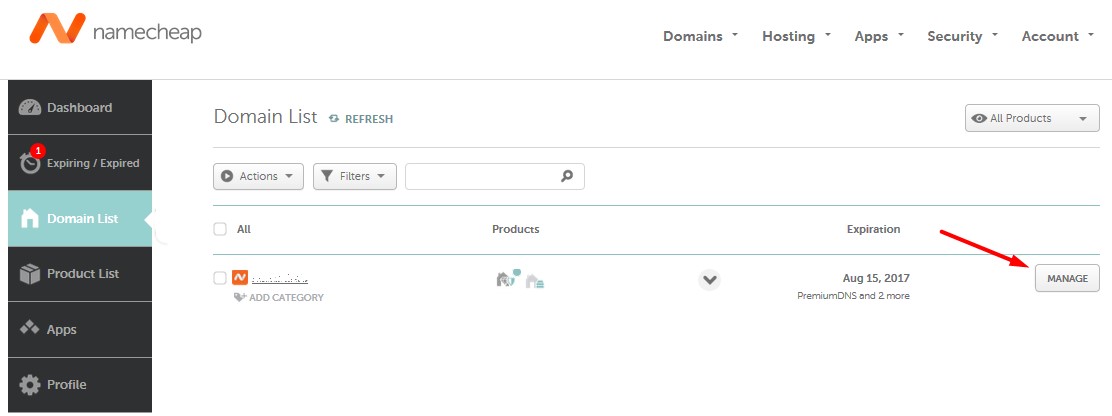Click the Product List box icon
Image resolution: width=1112 pixels, height=416 pixels.
tap(30, 274)
